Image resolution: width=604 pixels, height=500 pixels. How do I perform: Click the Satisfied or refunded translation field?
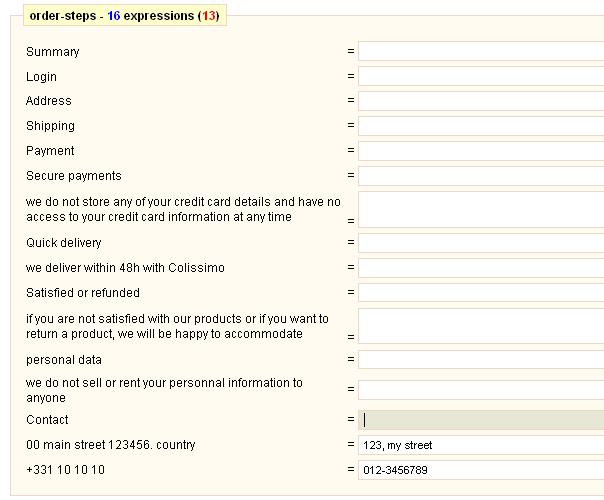point(481,293)
